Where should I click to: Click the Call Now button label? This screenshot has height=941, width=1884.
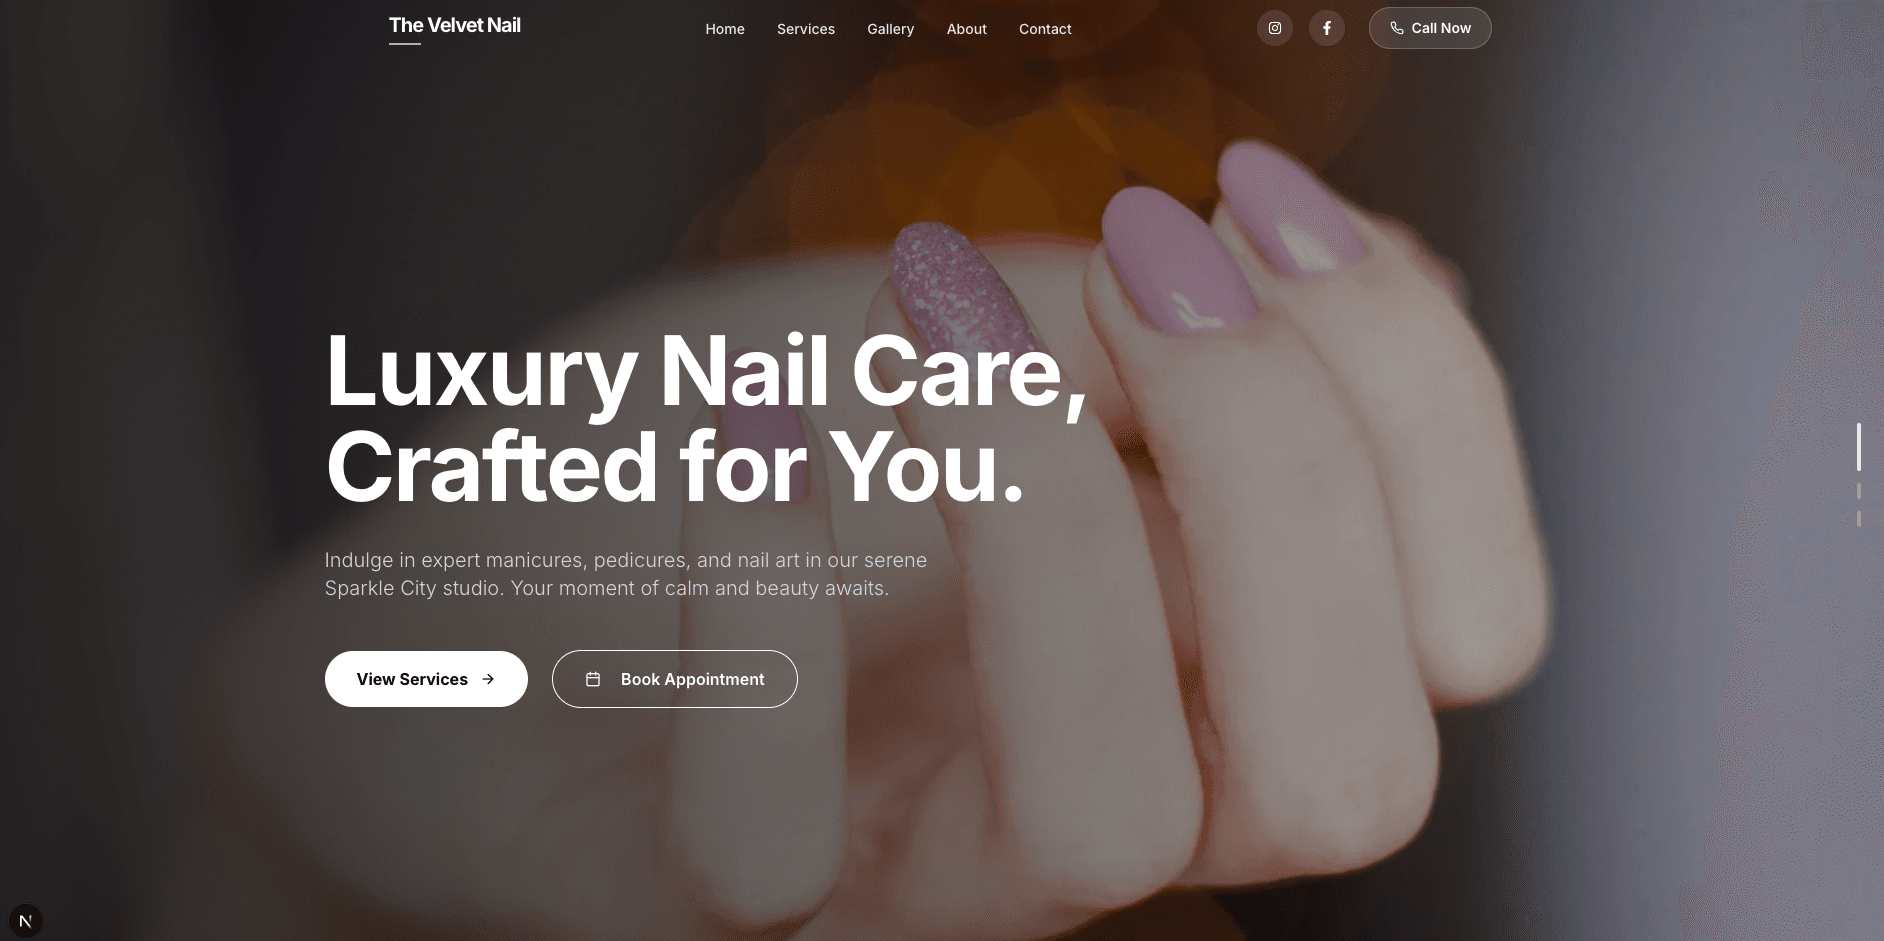(x=1441, y=28)
